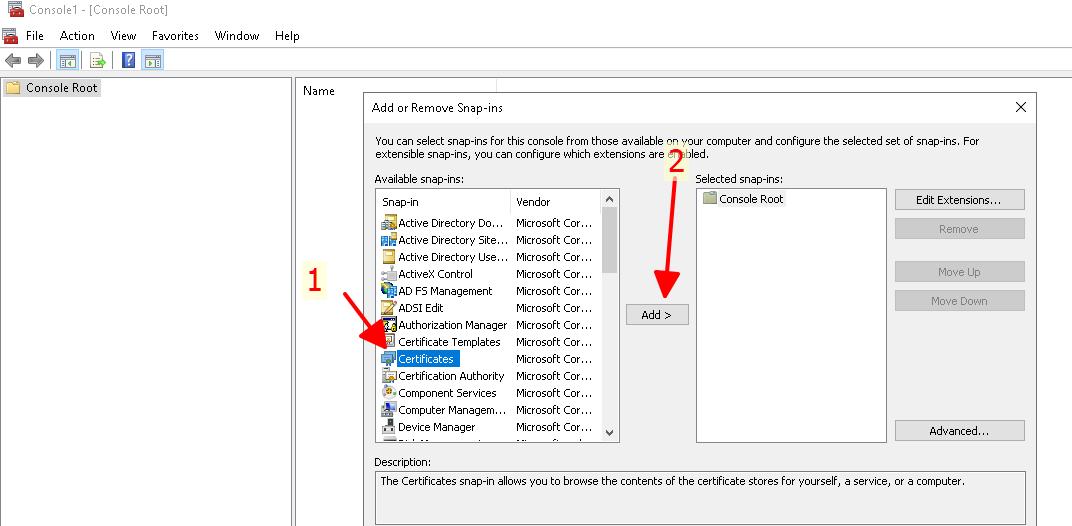Image resolution: width=1072 pixels, height=526 pixels.
Task: Select the Certificate Templates snap-in name
Action: [449, 342]
